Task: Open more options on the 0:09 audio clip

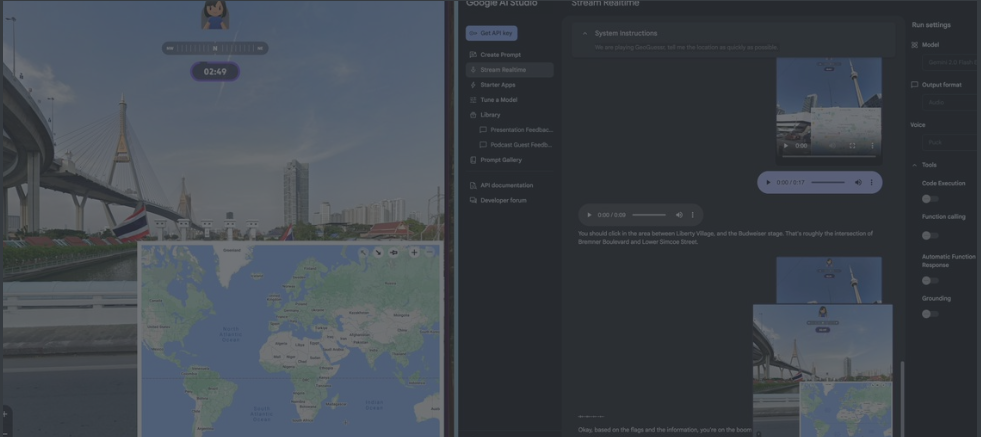Action: 693,215
